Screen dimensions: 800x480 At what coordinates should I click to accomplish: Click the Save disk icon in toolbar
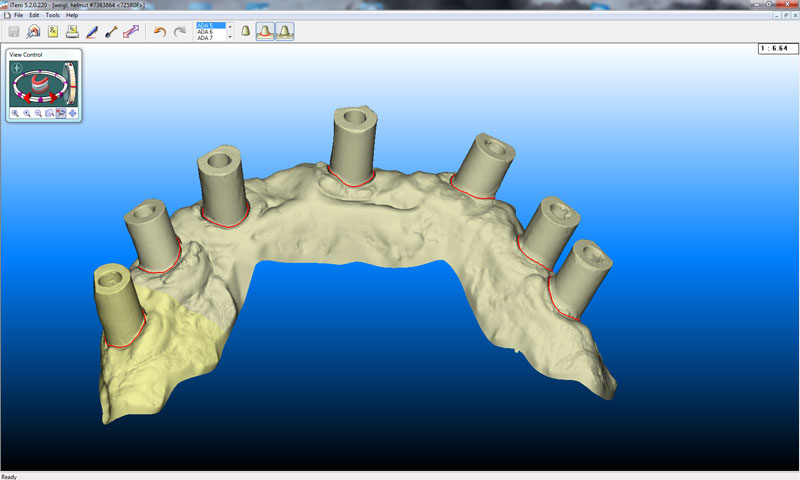pos(14,32)
